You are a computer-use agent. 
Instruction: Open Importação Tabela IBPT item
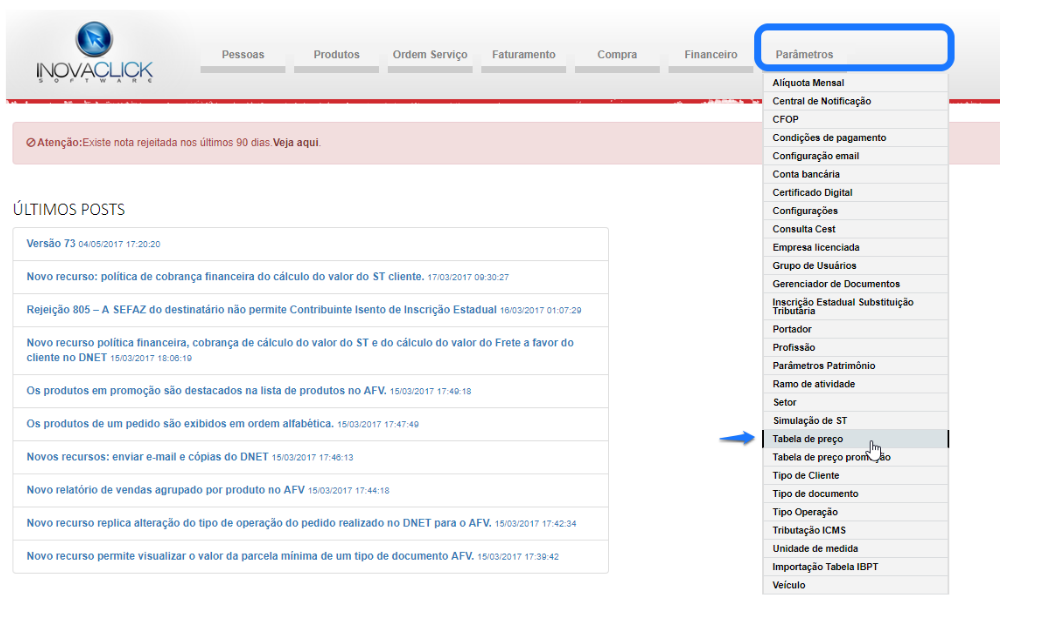[x=825, y=567]
